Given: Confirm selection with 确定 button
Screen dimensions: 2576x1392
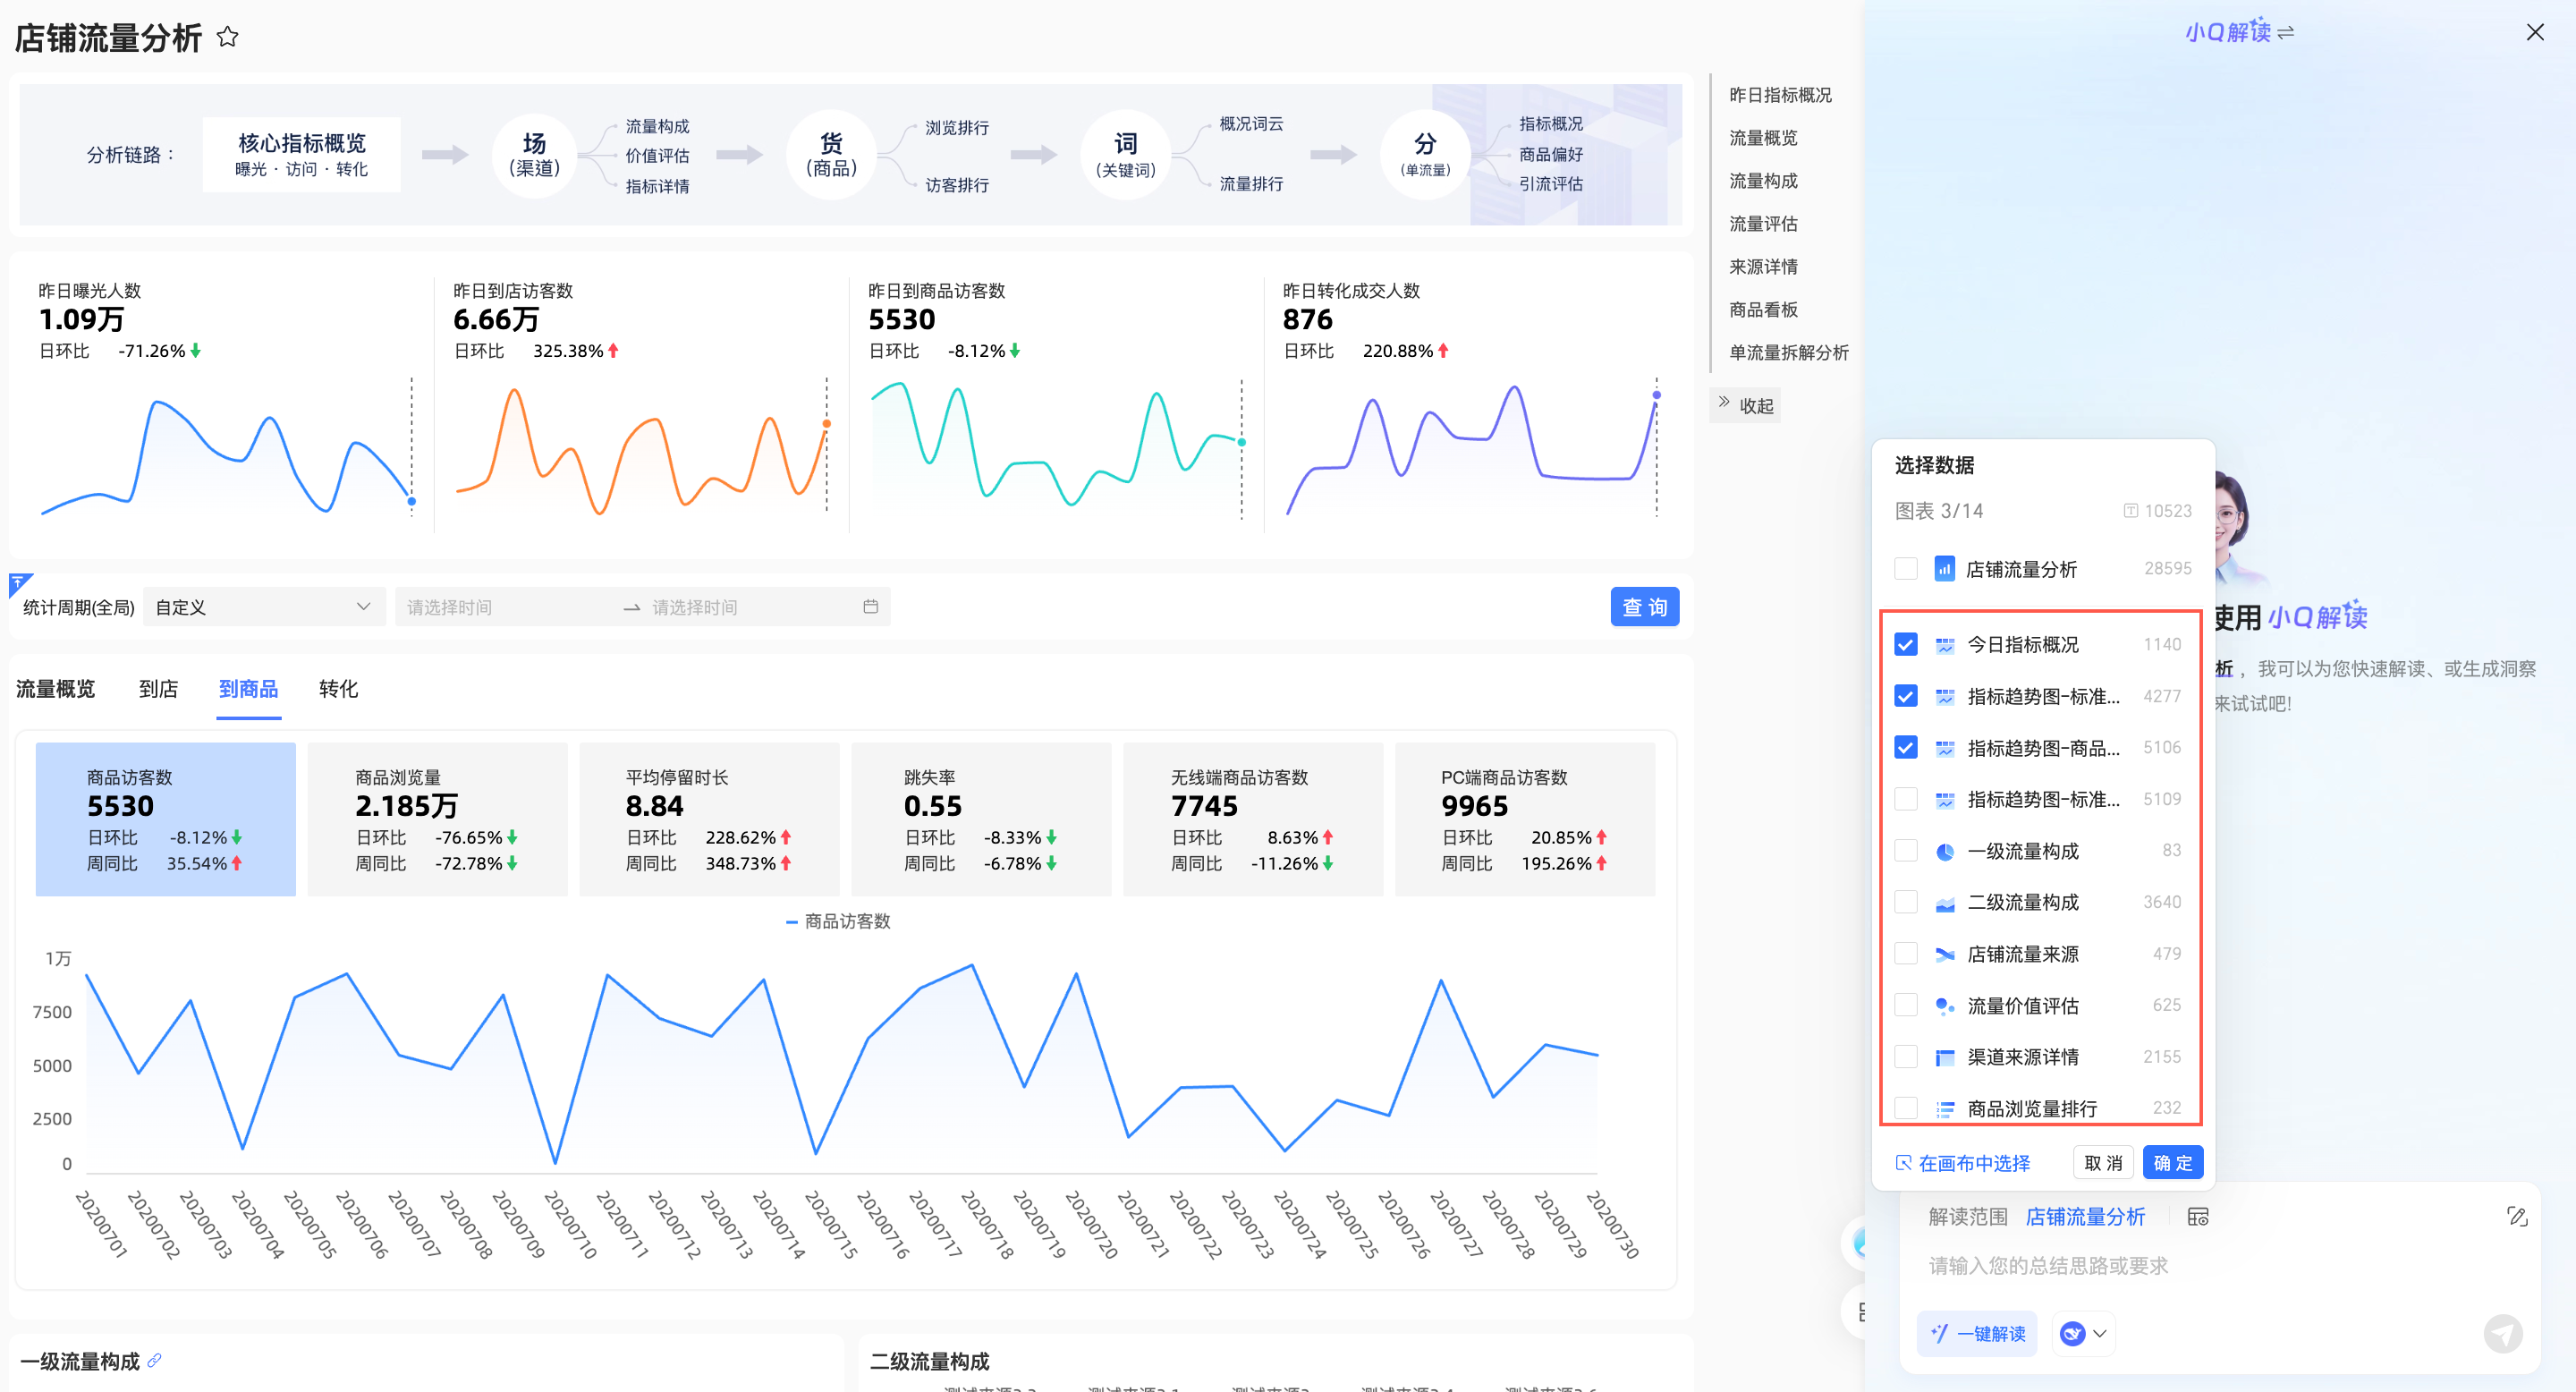Looking at the screenshot, I should click(2172, 1163).
